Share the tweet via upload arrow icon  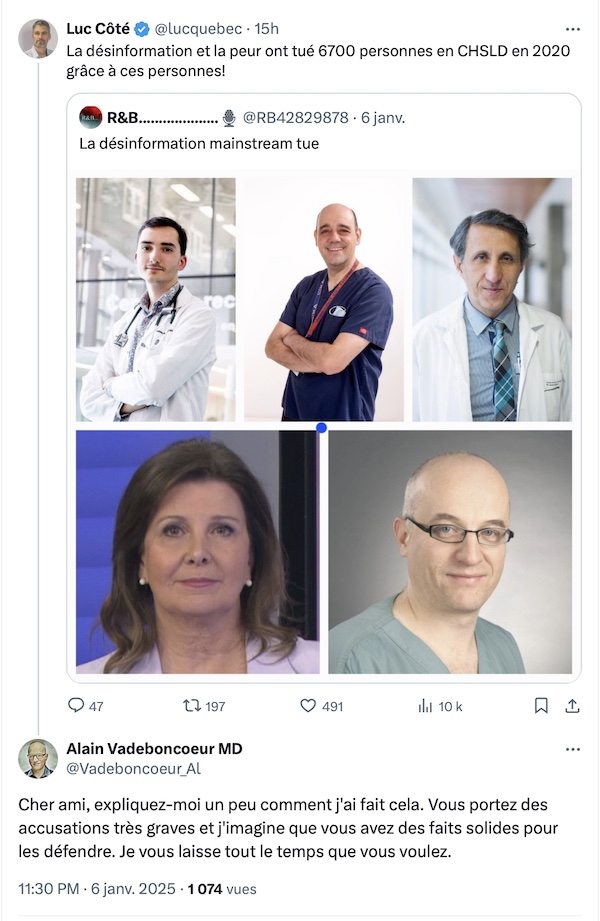(572, 705)
